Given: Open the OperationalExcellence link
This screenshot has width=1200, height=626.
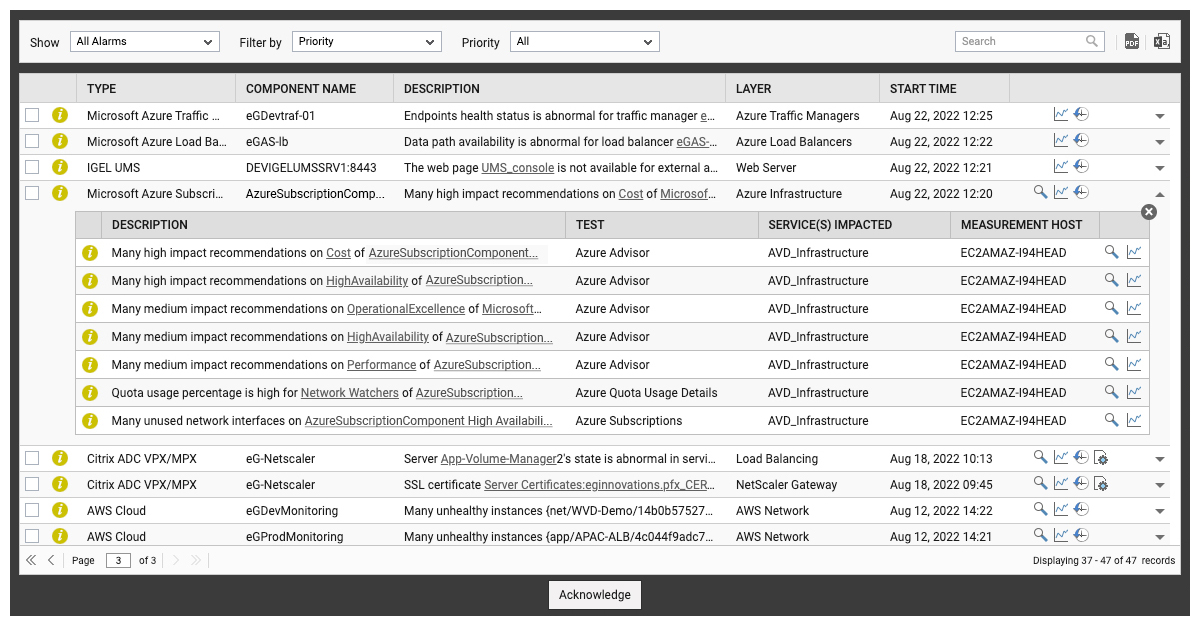Looking at the screenshot, I should pos(406,309).
